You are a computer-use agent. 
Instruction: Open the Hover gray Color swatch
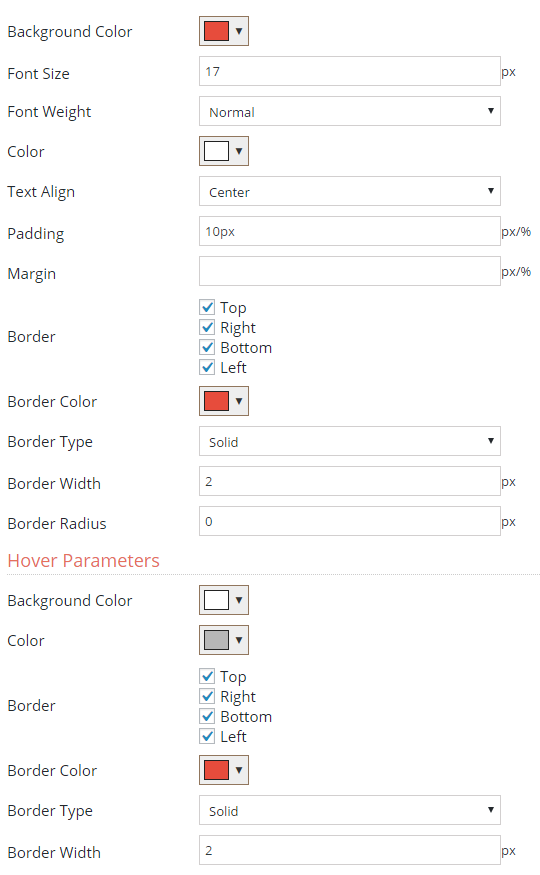[224, 640]
